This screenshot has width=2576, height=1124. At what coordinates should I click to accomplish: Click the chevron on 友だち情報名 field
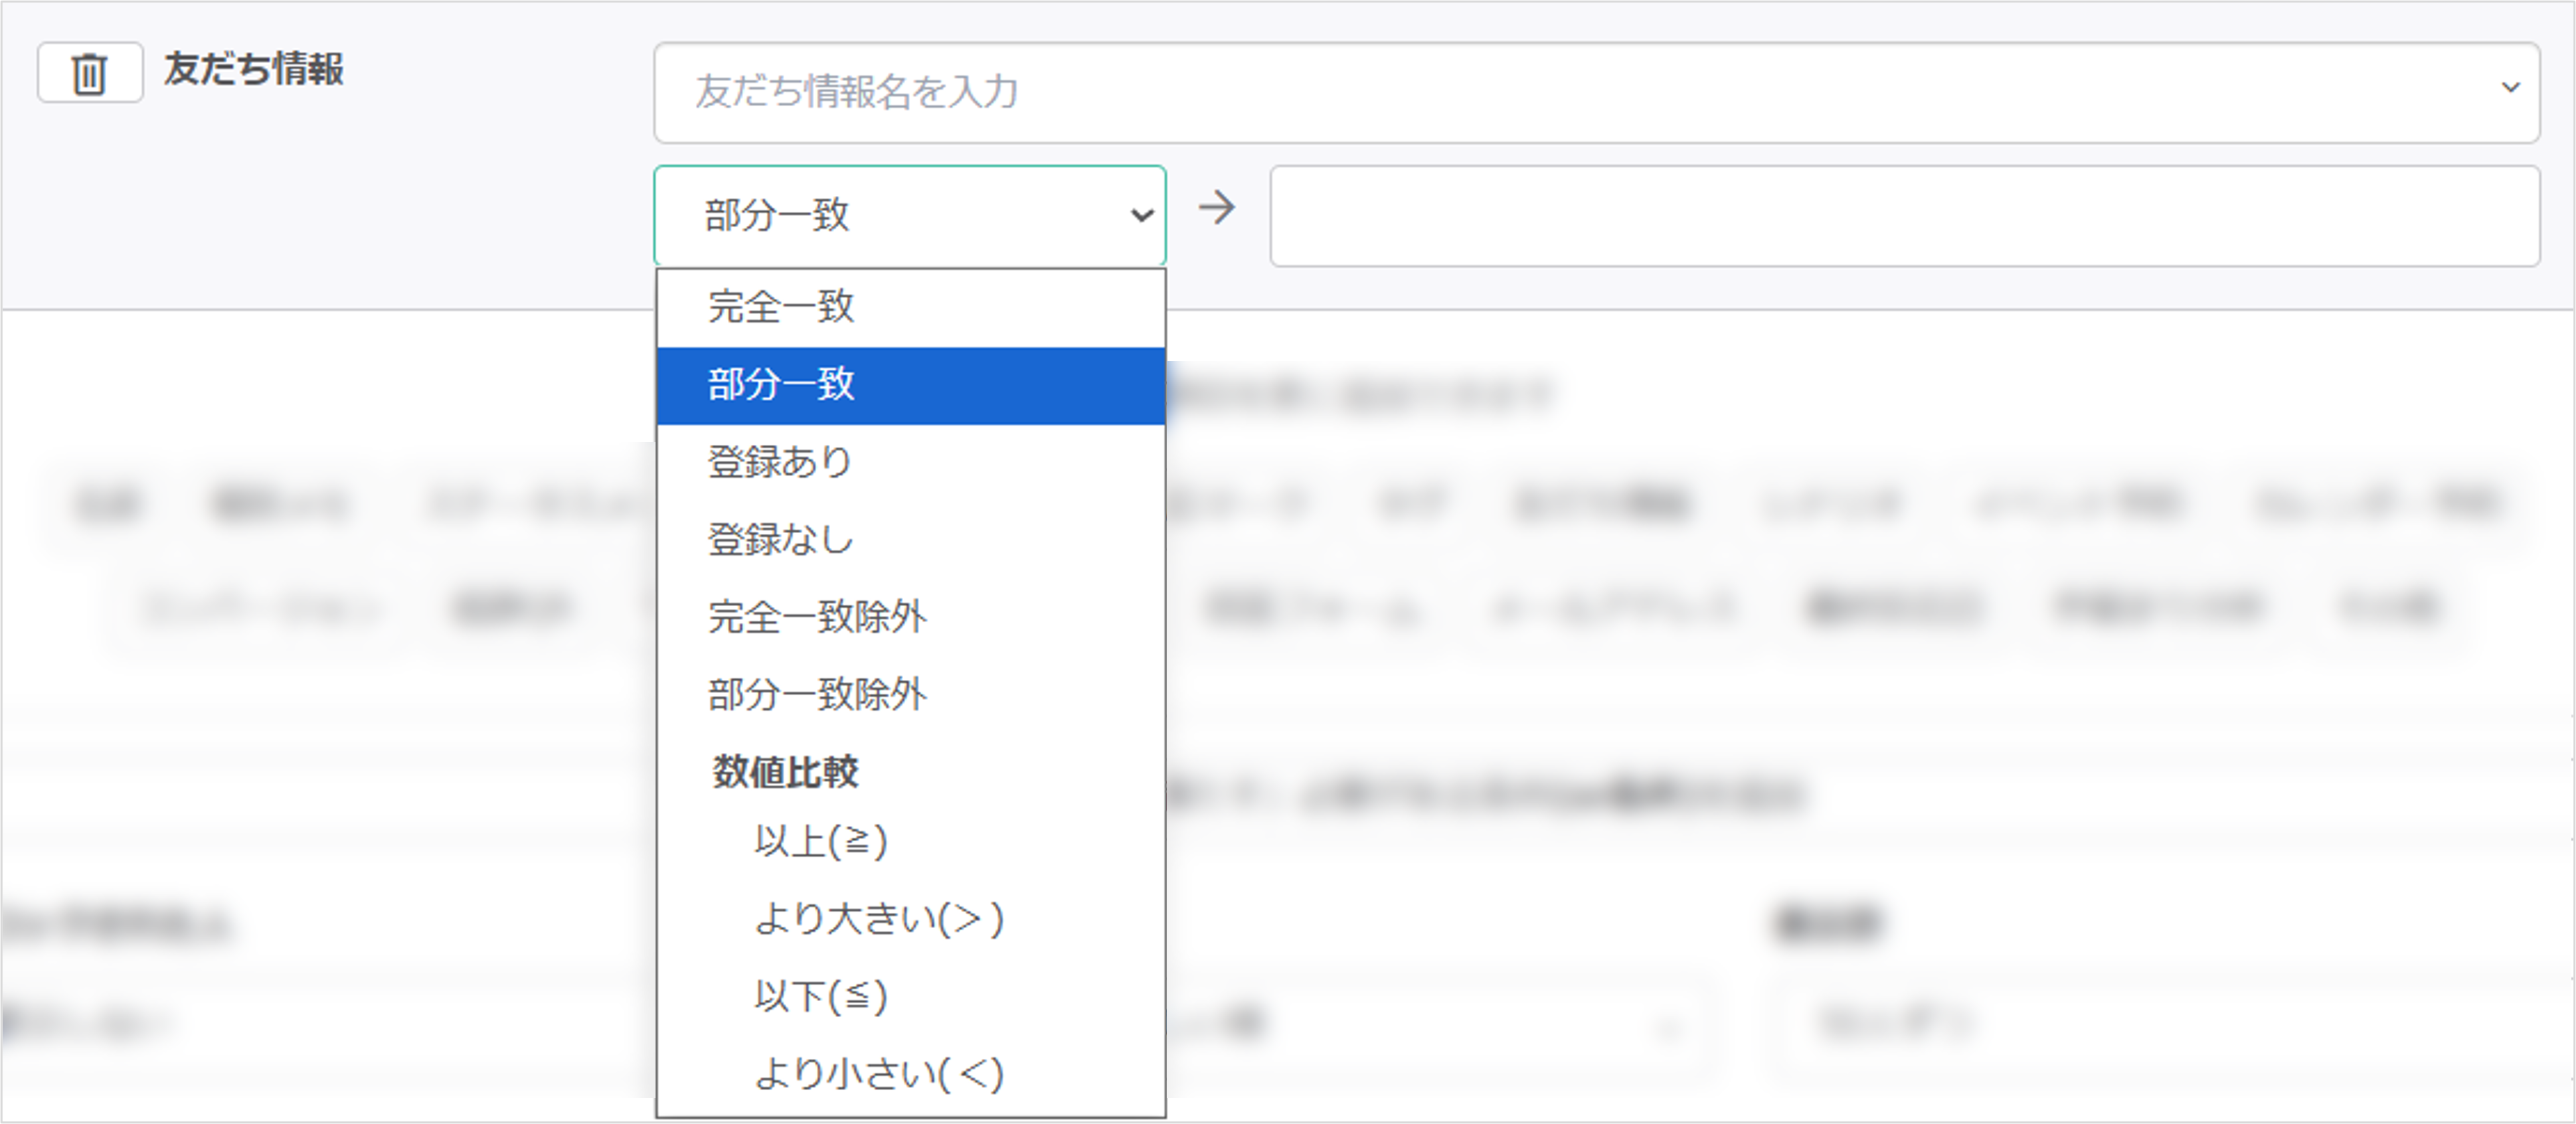point(2509,88)
